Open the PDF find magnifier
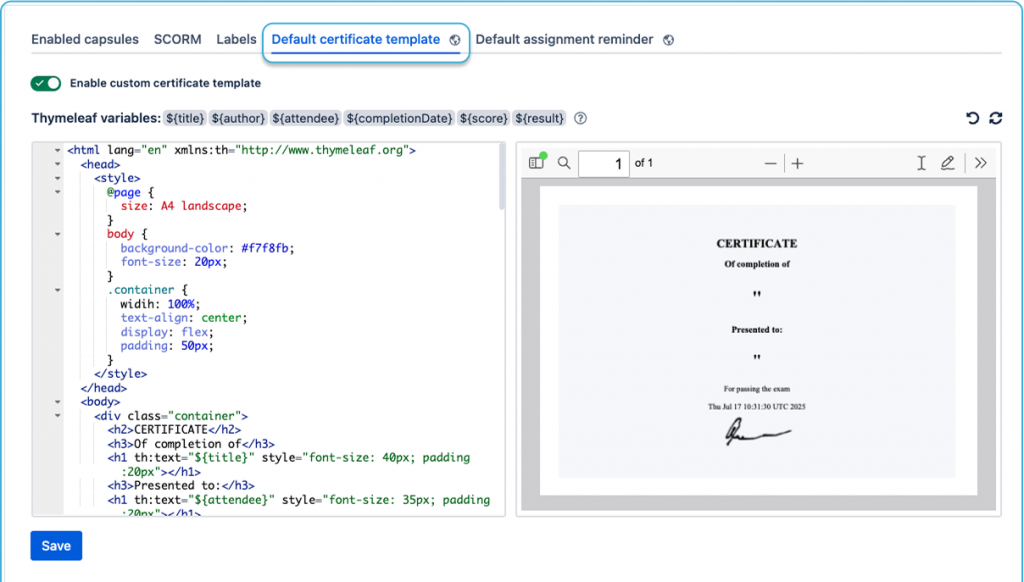This screenshot has width=1024, height=582. (x=564, y=163)
